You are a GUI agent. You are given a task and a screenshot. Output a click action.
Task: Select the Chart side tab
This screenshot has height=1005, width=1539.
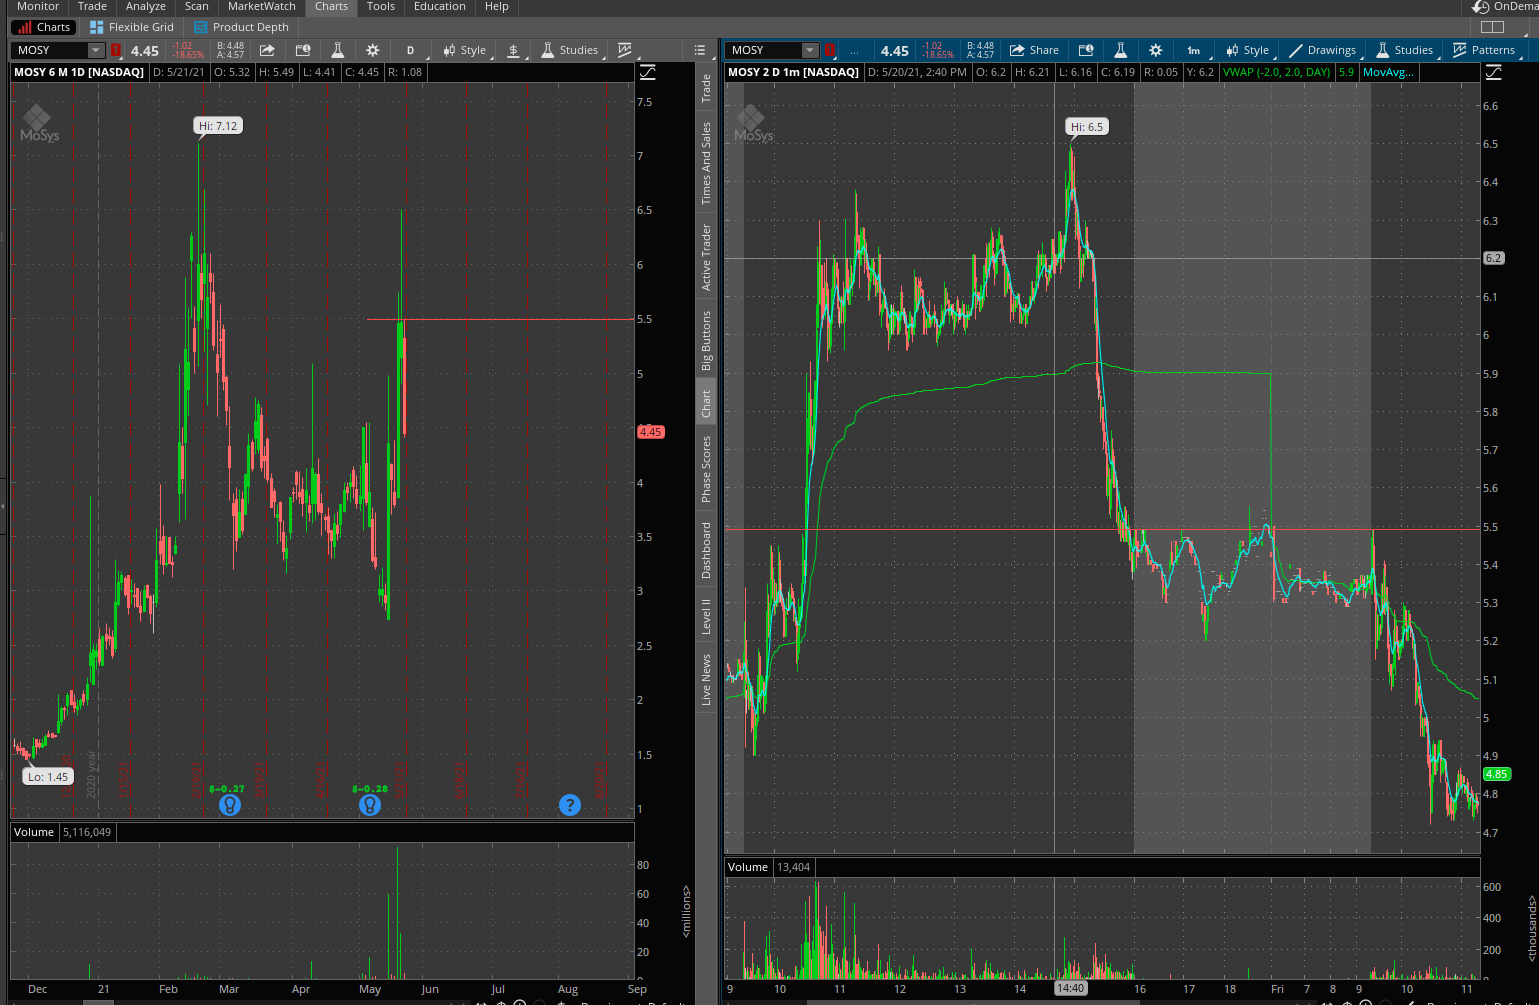tap(706, 403)
